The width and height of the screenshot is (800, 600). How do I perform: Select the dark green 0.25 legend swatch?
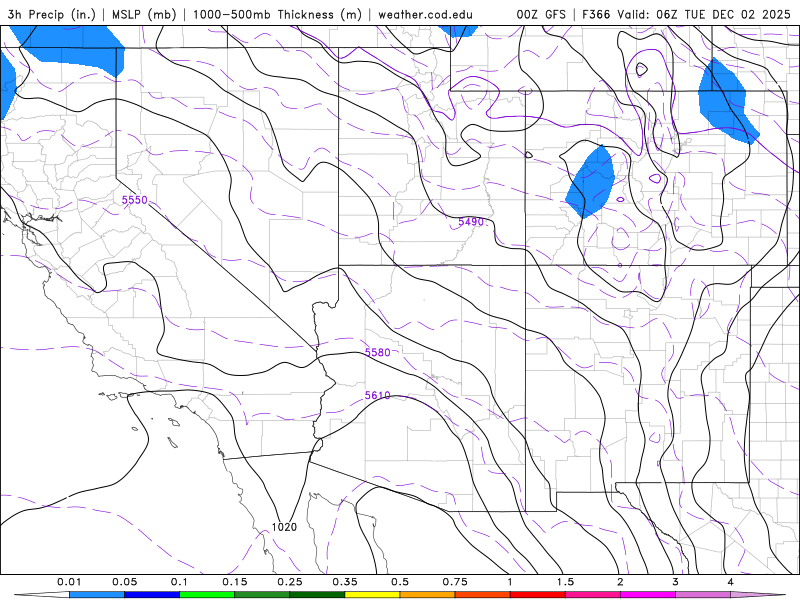pos(317,595)
